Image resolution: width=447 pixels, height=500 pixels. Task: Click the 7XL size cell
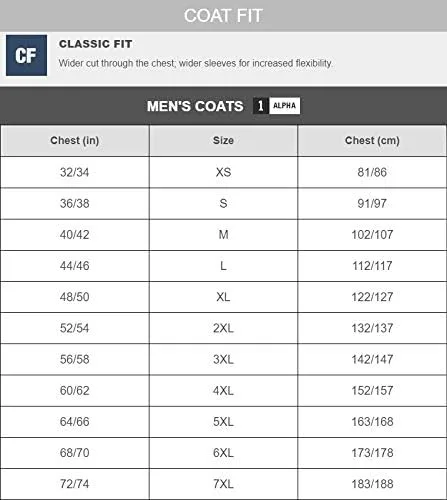223,484
